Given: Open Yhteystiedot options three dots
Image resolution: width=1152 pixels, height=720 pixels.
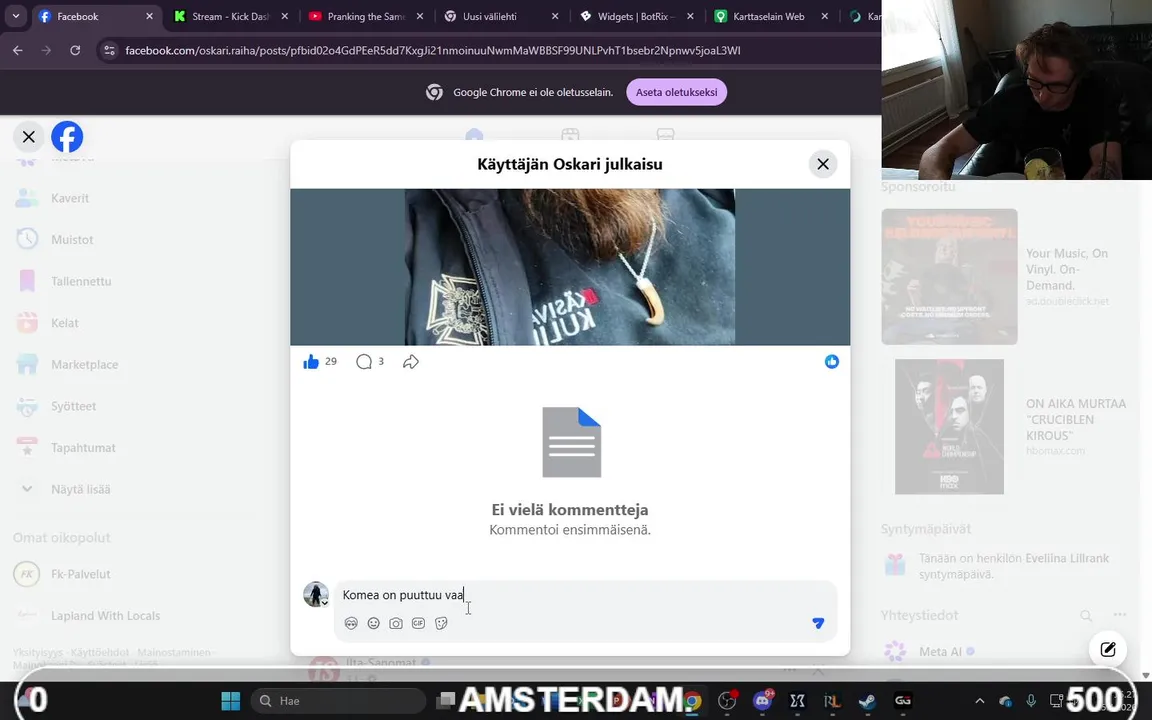Looking at the screenshot, I should tap(1120, 615).
